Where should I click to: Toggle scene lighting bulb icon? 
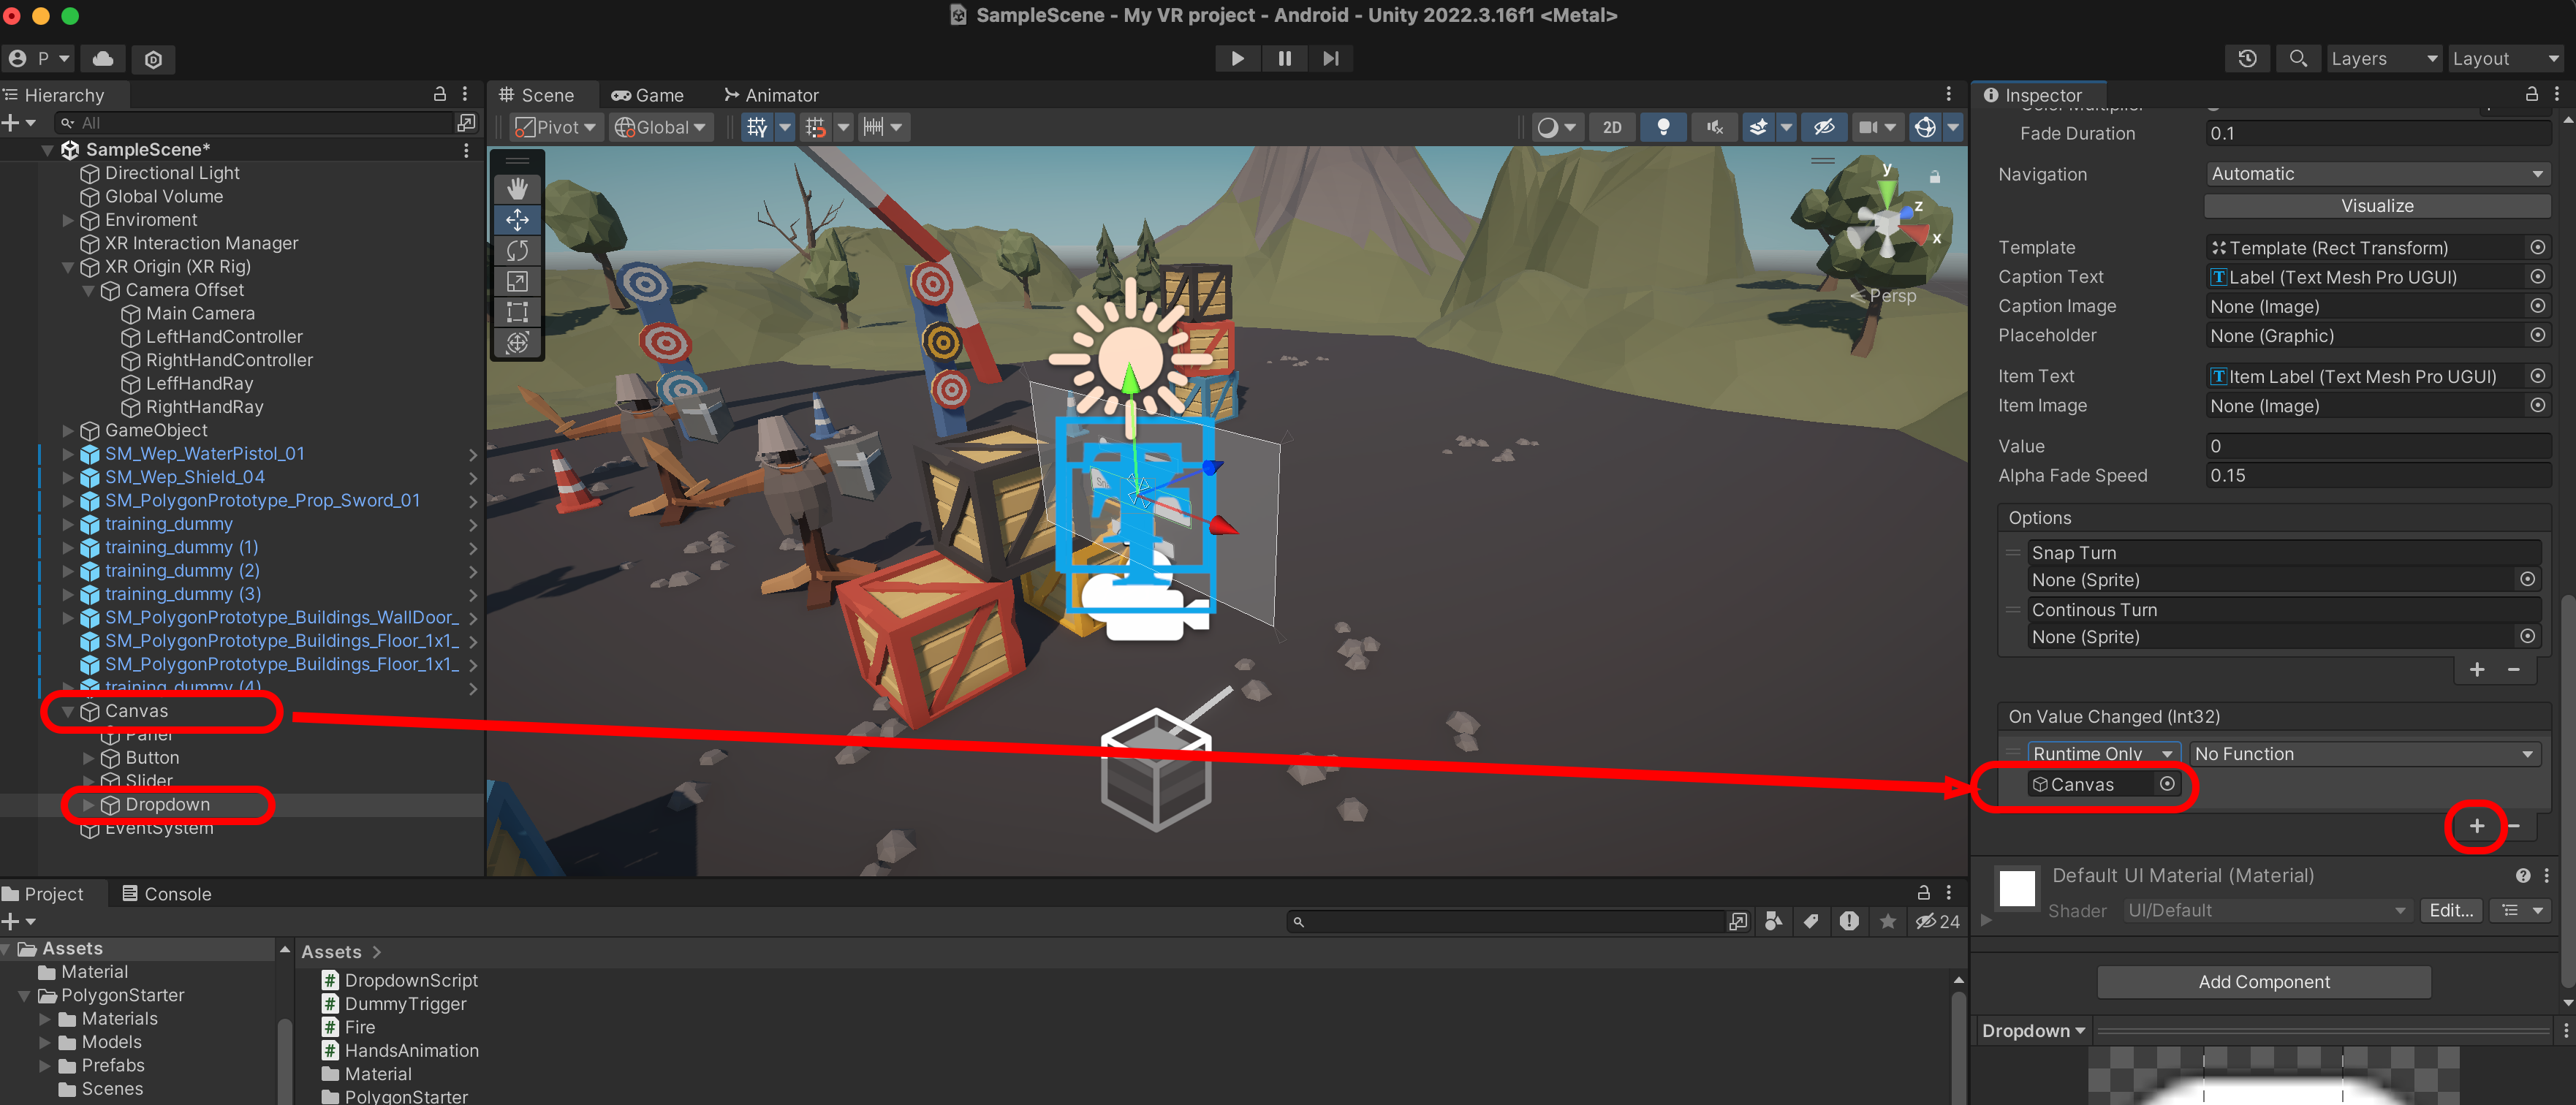[1663, 127]
